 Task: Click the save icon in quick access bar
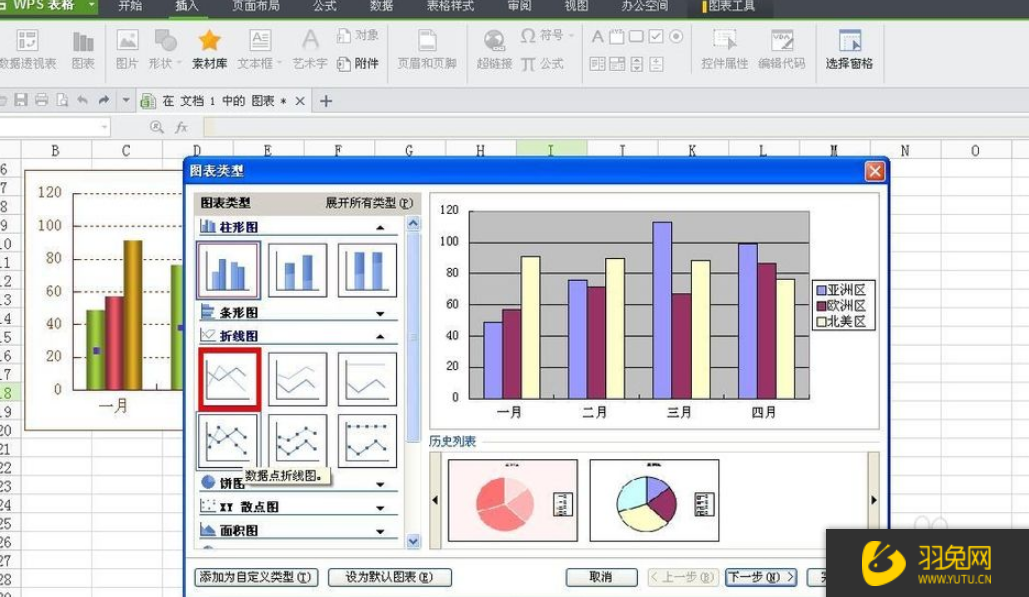pyautogui.click(x=21, y=100)
